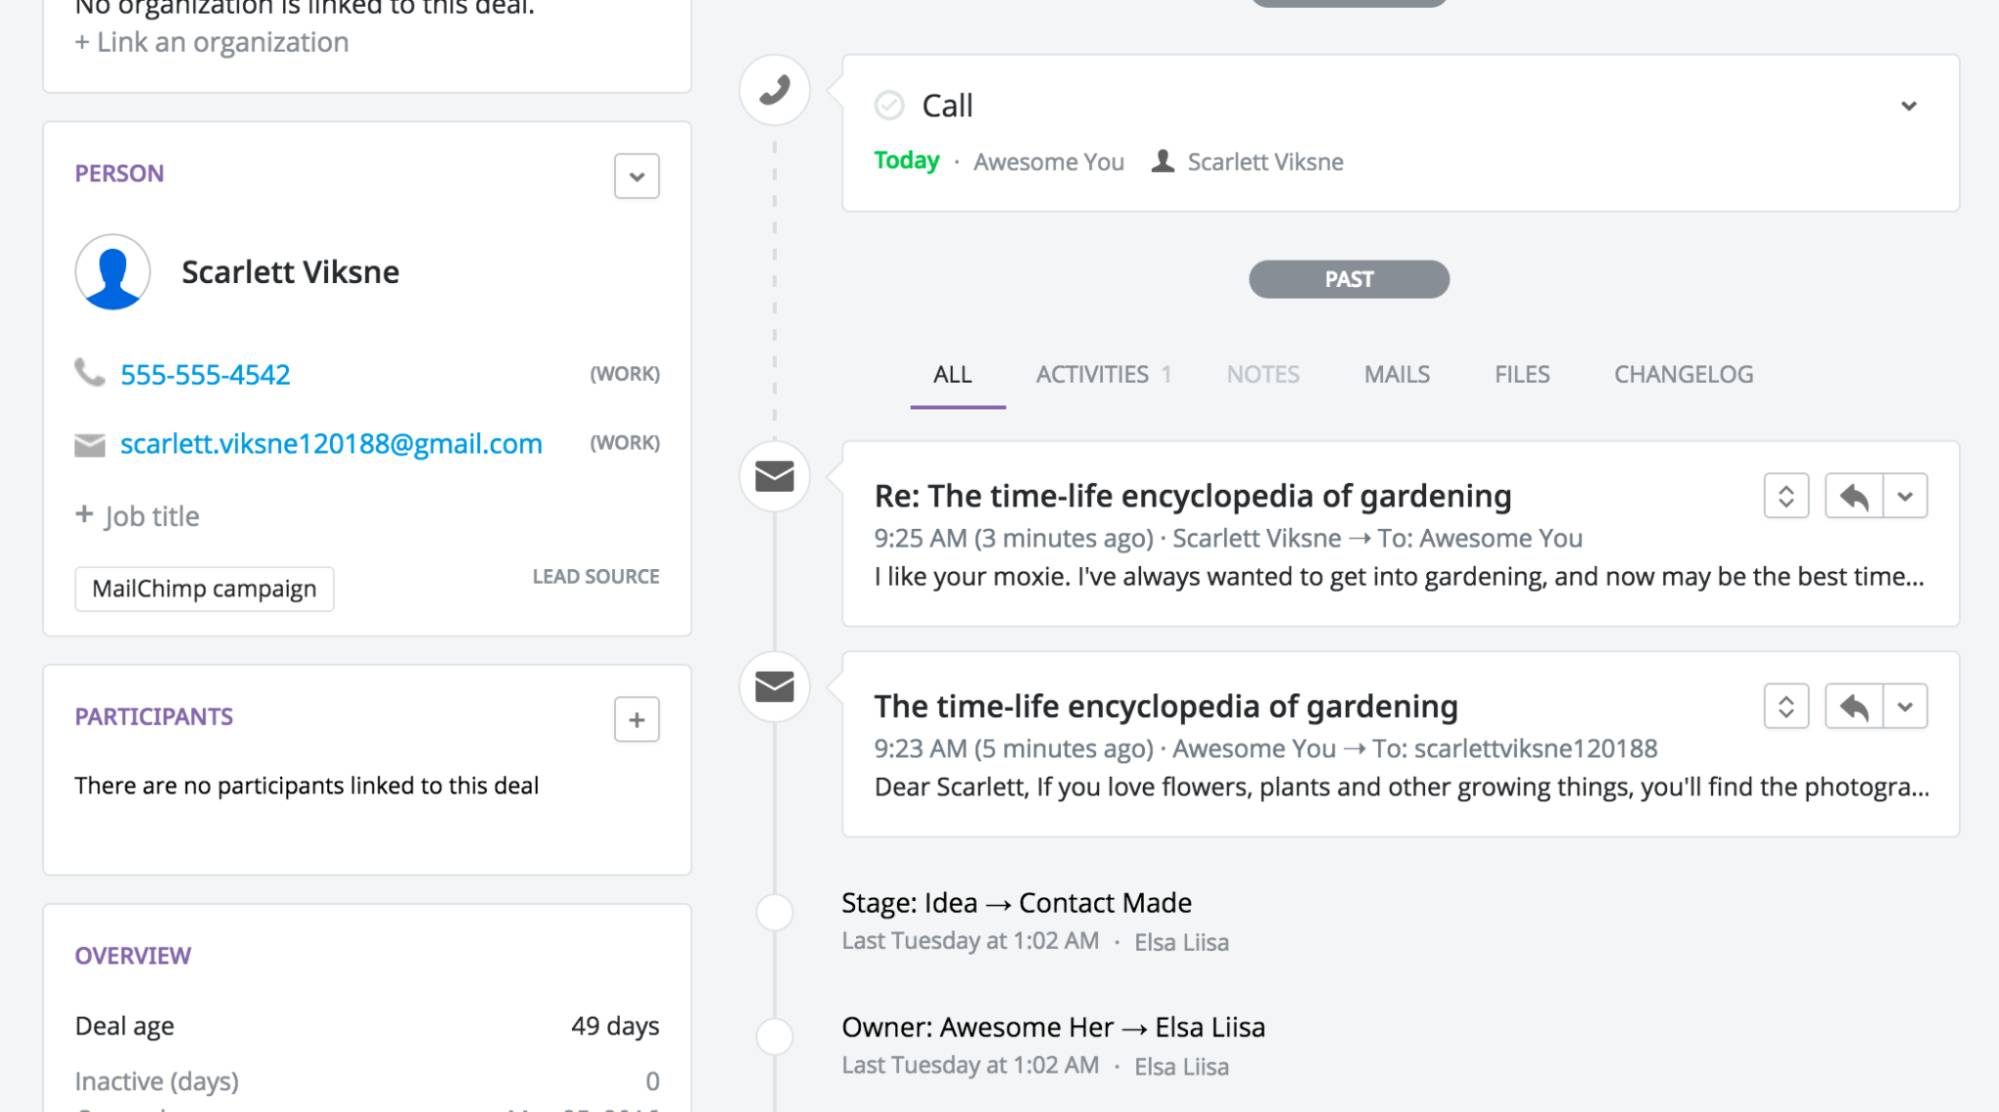Toggle the completed checkmark on Call activity
1999x1112 pixels.
pyautogui.click(x=889, y=103)
